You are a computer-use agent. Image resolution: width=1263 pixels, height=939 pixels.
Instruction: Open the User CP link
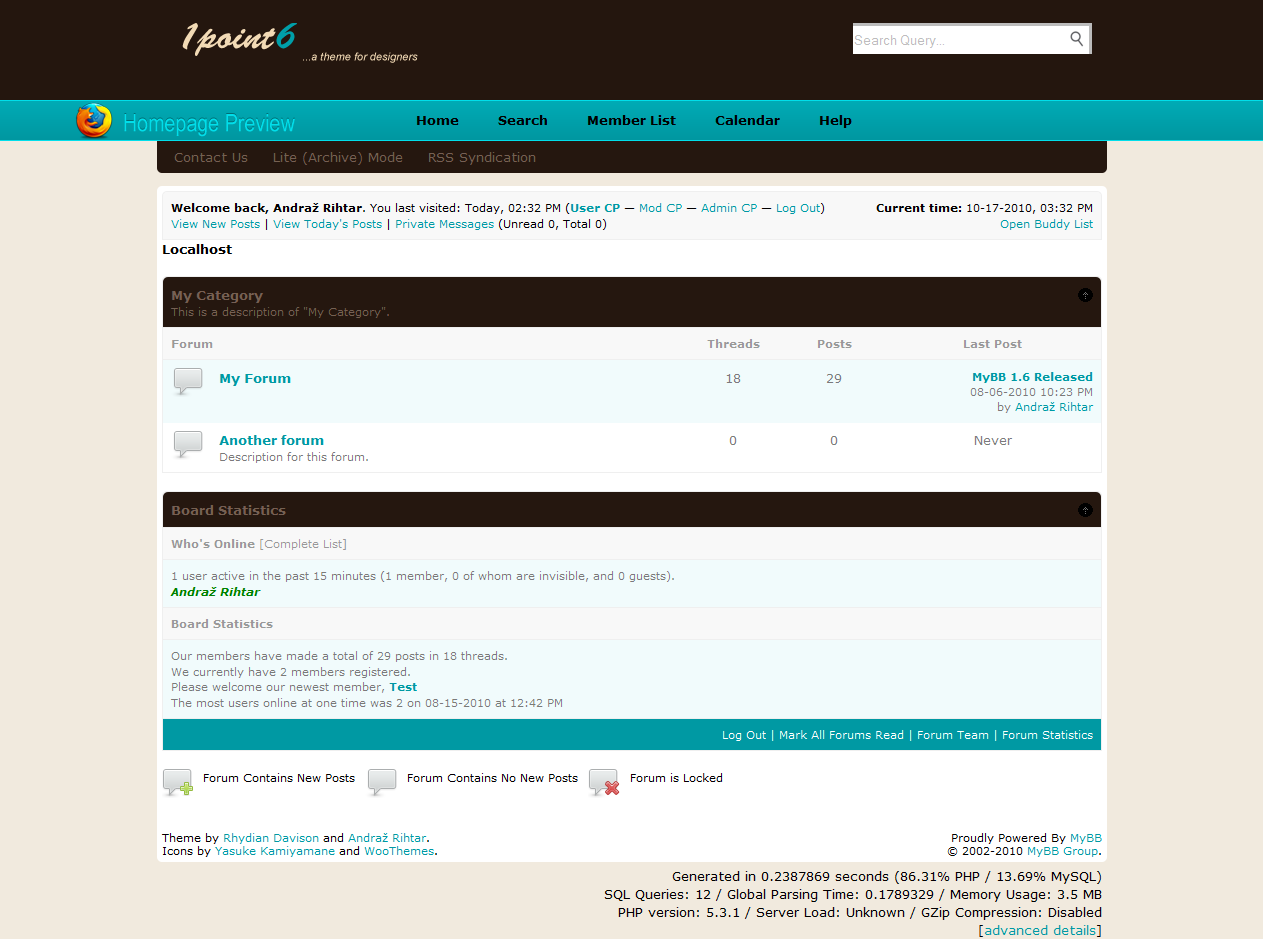point(595,208)
